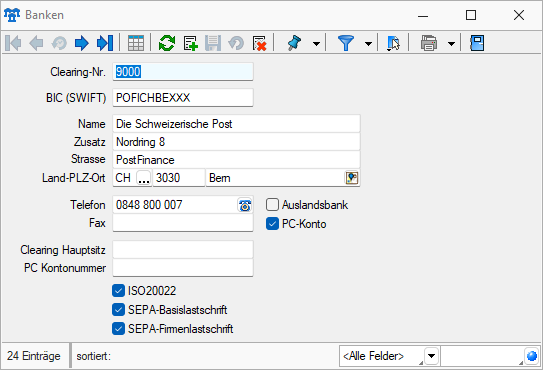543x370 pixels.
Task: Maximize the Banken window
Action: click(471, 15)
